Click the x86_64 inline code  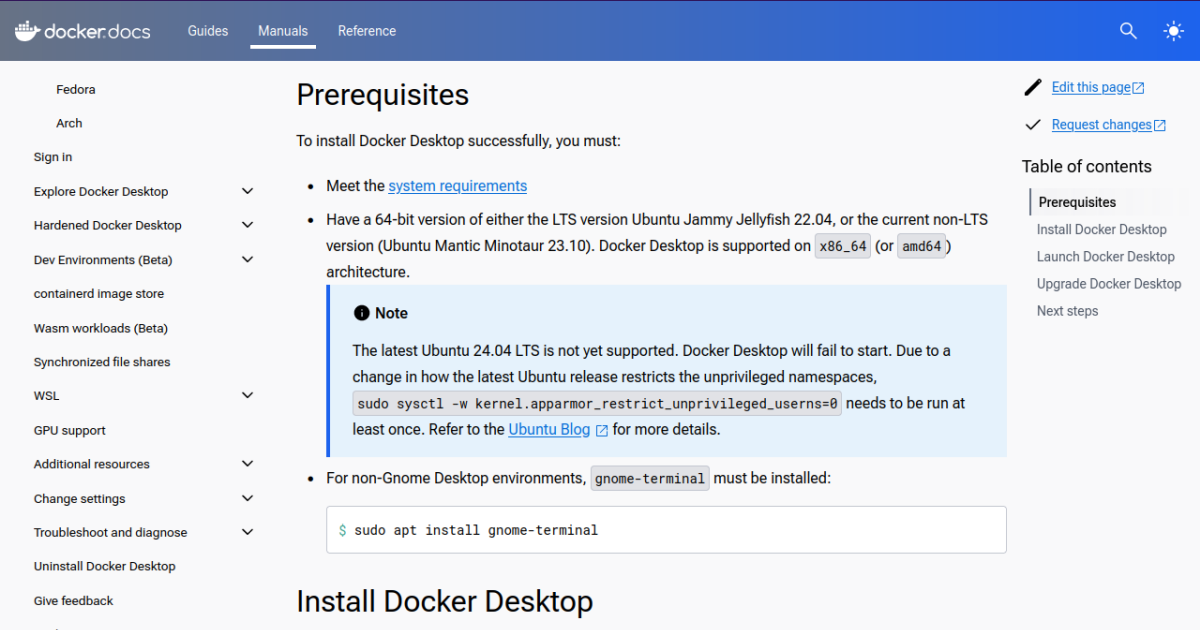pos(842,247)
